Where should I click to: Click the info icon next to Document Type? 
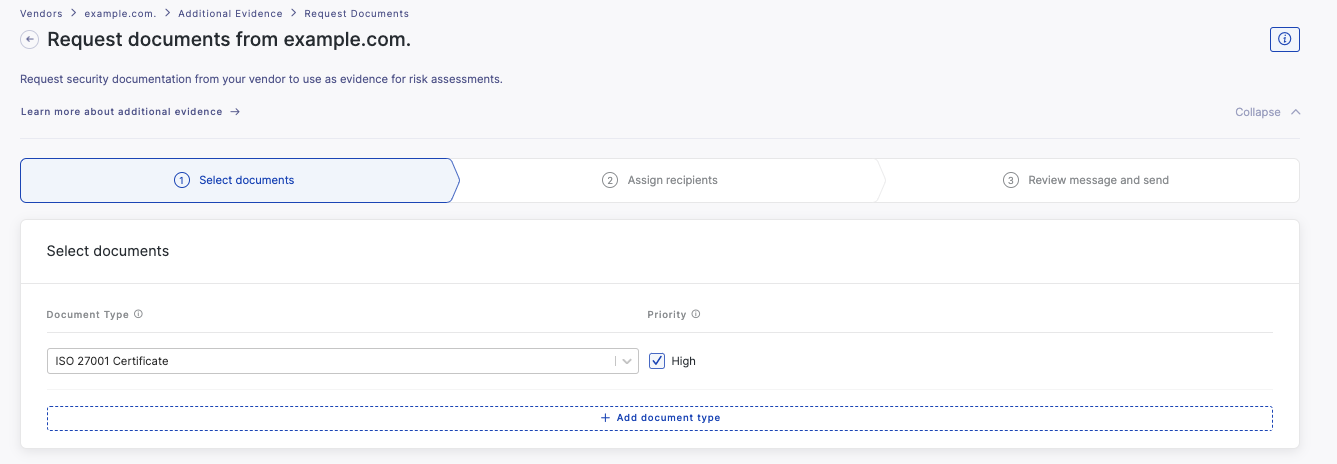pyautogui.click(x=138, y=314)
